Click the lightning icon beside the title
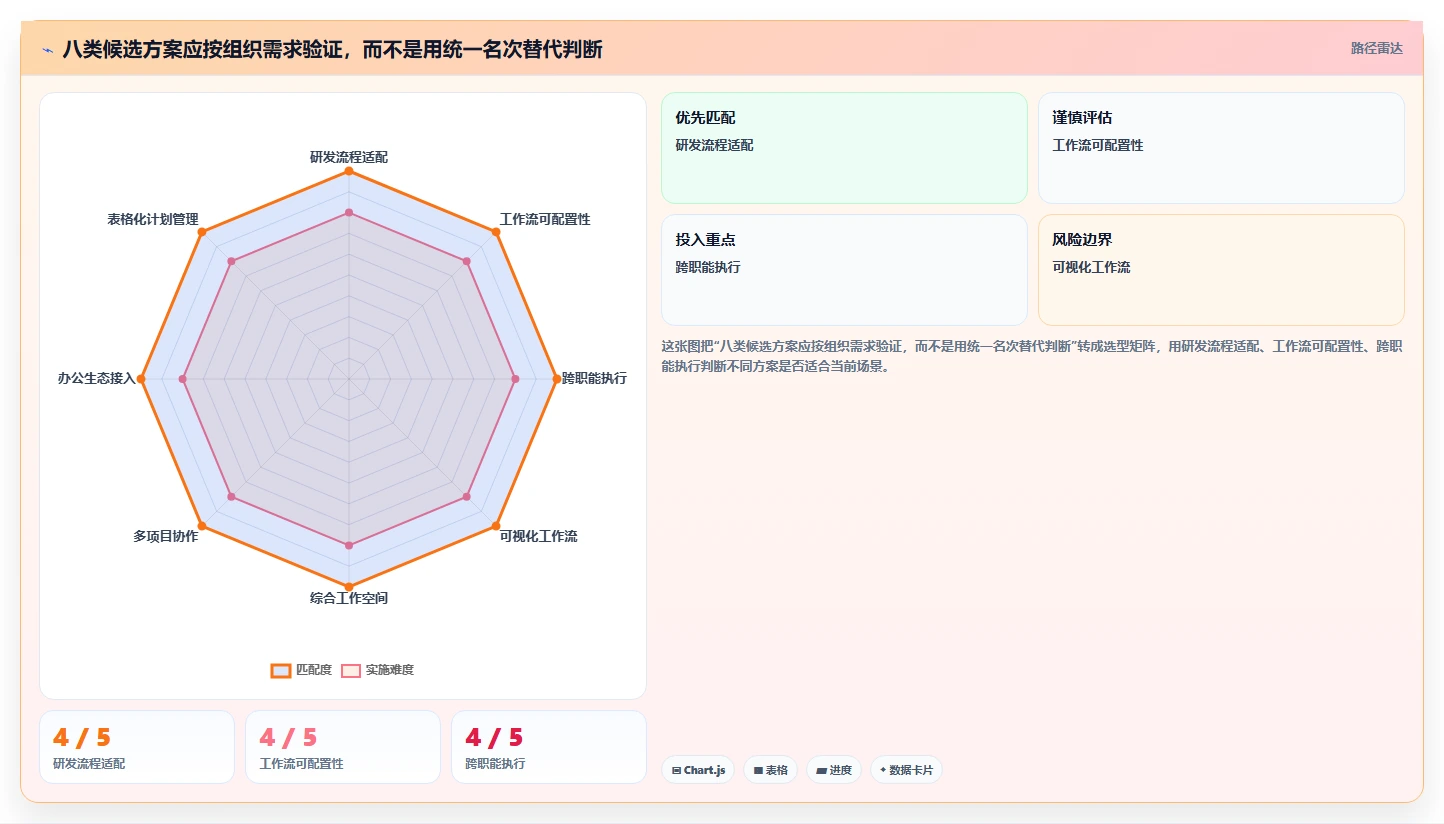The height and width of the screenshot is (824, 1444). (47, 50)
